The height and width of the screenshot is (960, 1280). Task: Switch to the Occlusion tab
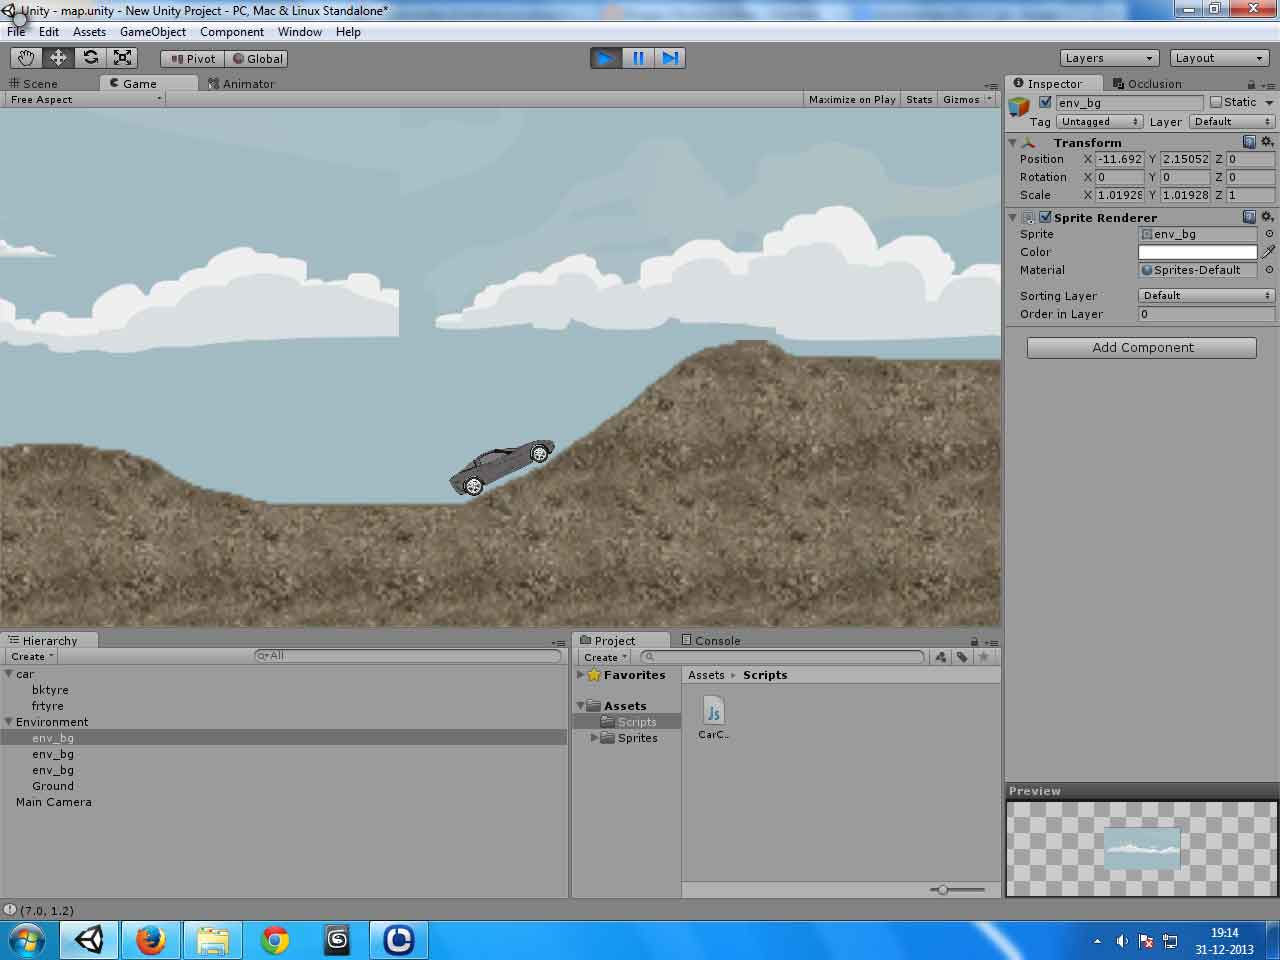[x=1147, y=84]
